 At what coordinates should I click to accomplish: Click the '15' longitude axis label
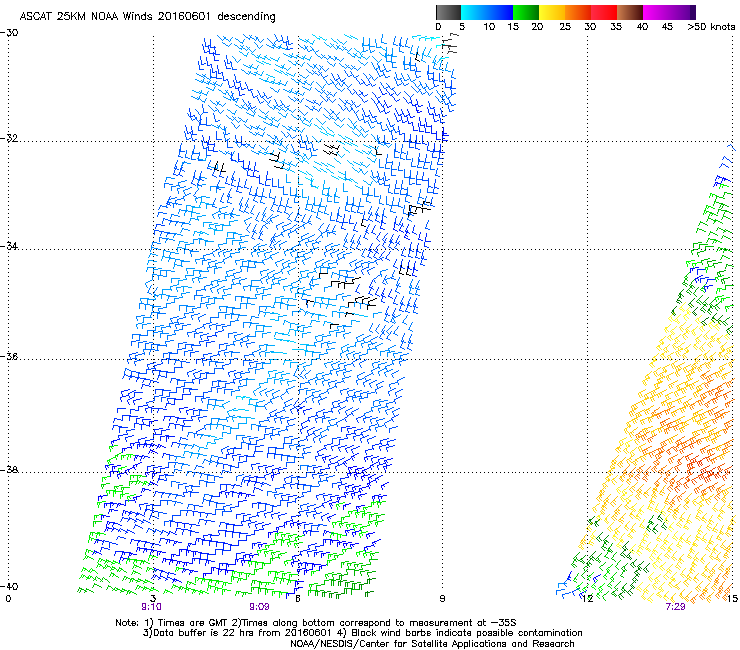pos(732,599)
